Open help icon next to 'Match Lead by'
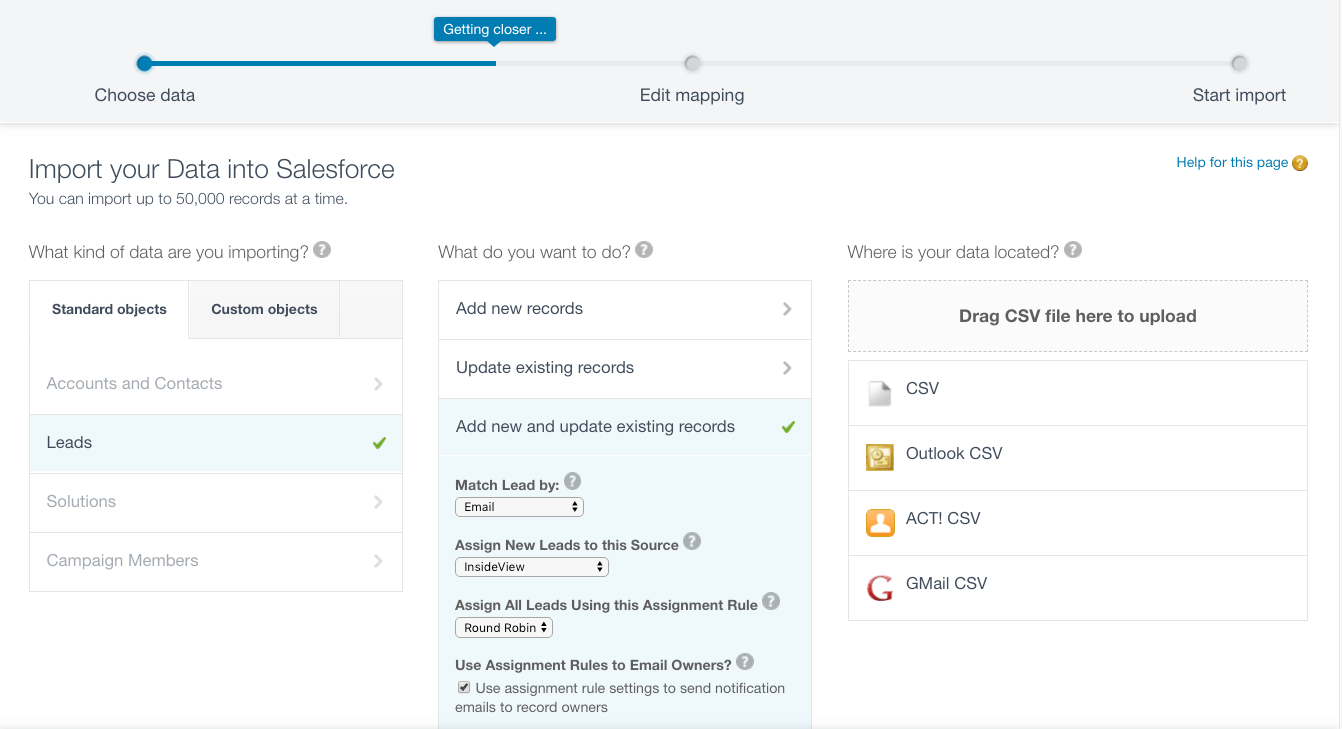 coord(572,482)
